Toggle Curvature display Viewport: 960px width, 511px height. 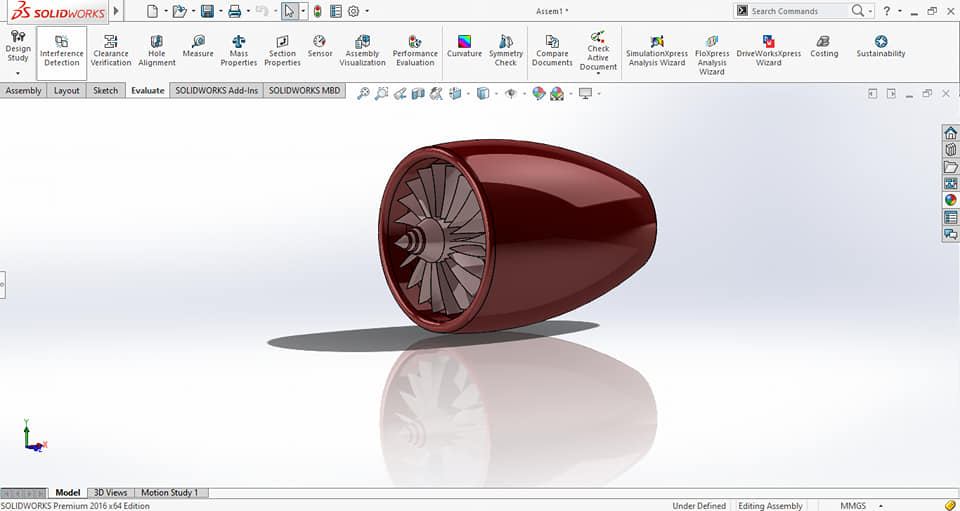point(464,46)
